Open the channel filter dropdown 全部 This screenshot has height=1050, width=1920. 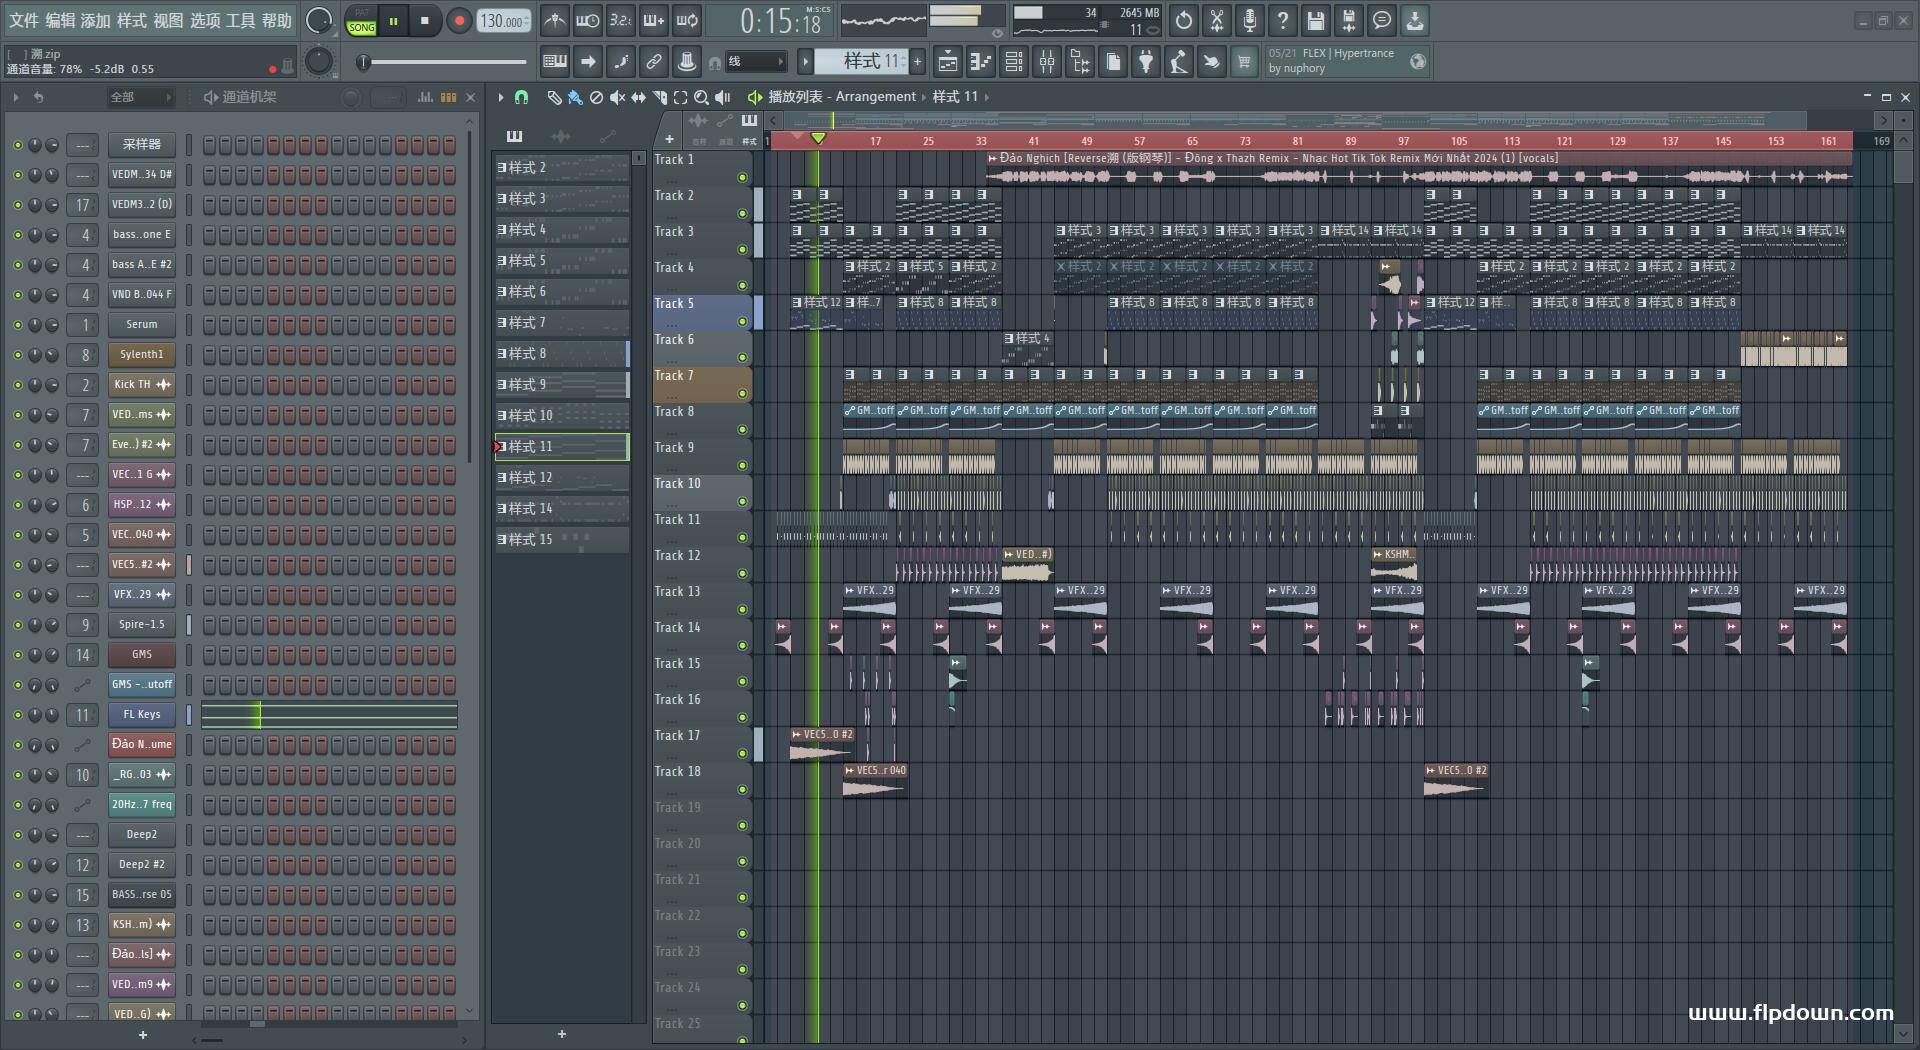point(140,97)
